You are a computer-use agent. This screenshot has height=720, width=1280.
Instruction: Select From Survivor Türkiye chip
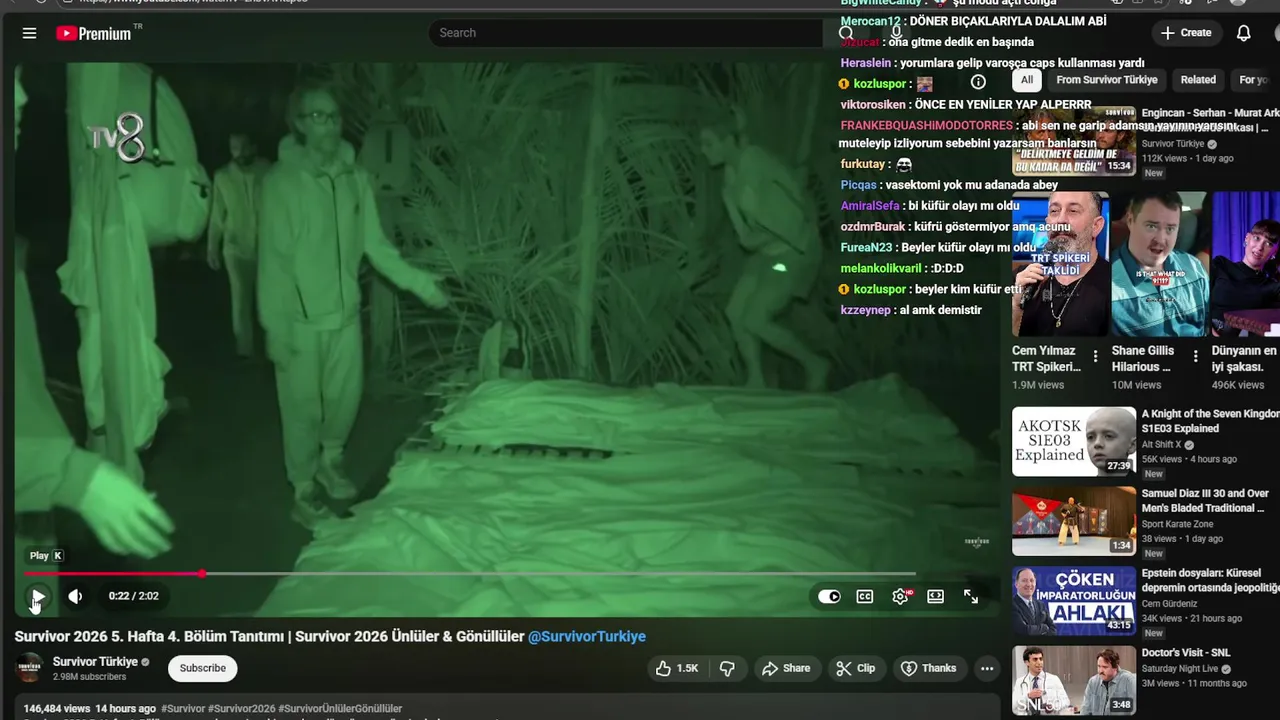click(1107, 80)
